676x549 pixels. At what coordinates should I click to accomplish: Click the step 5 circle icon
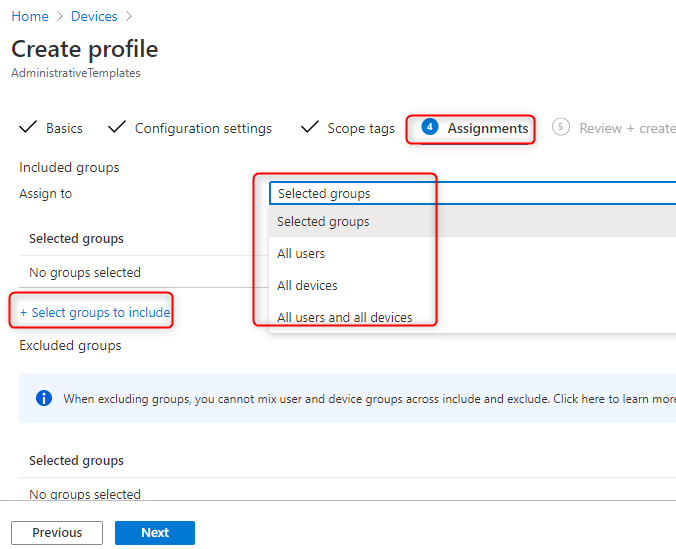click(x=560, y=127)
